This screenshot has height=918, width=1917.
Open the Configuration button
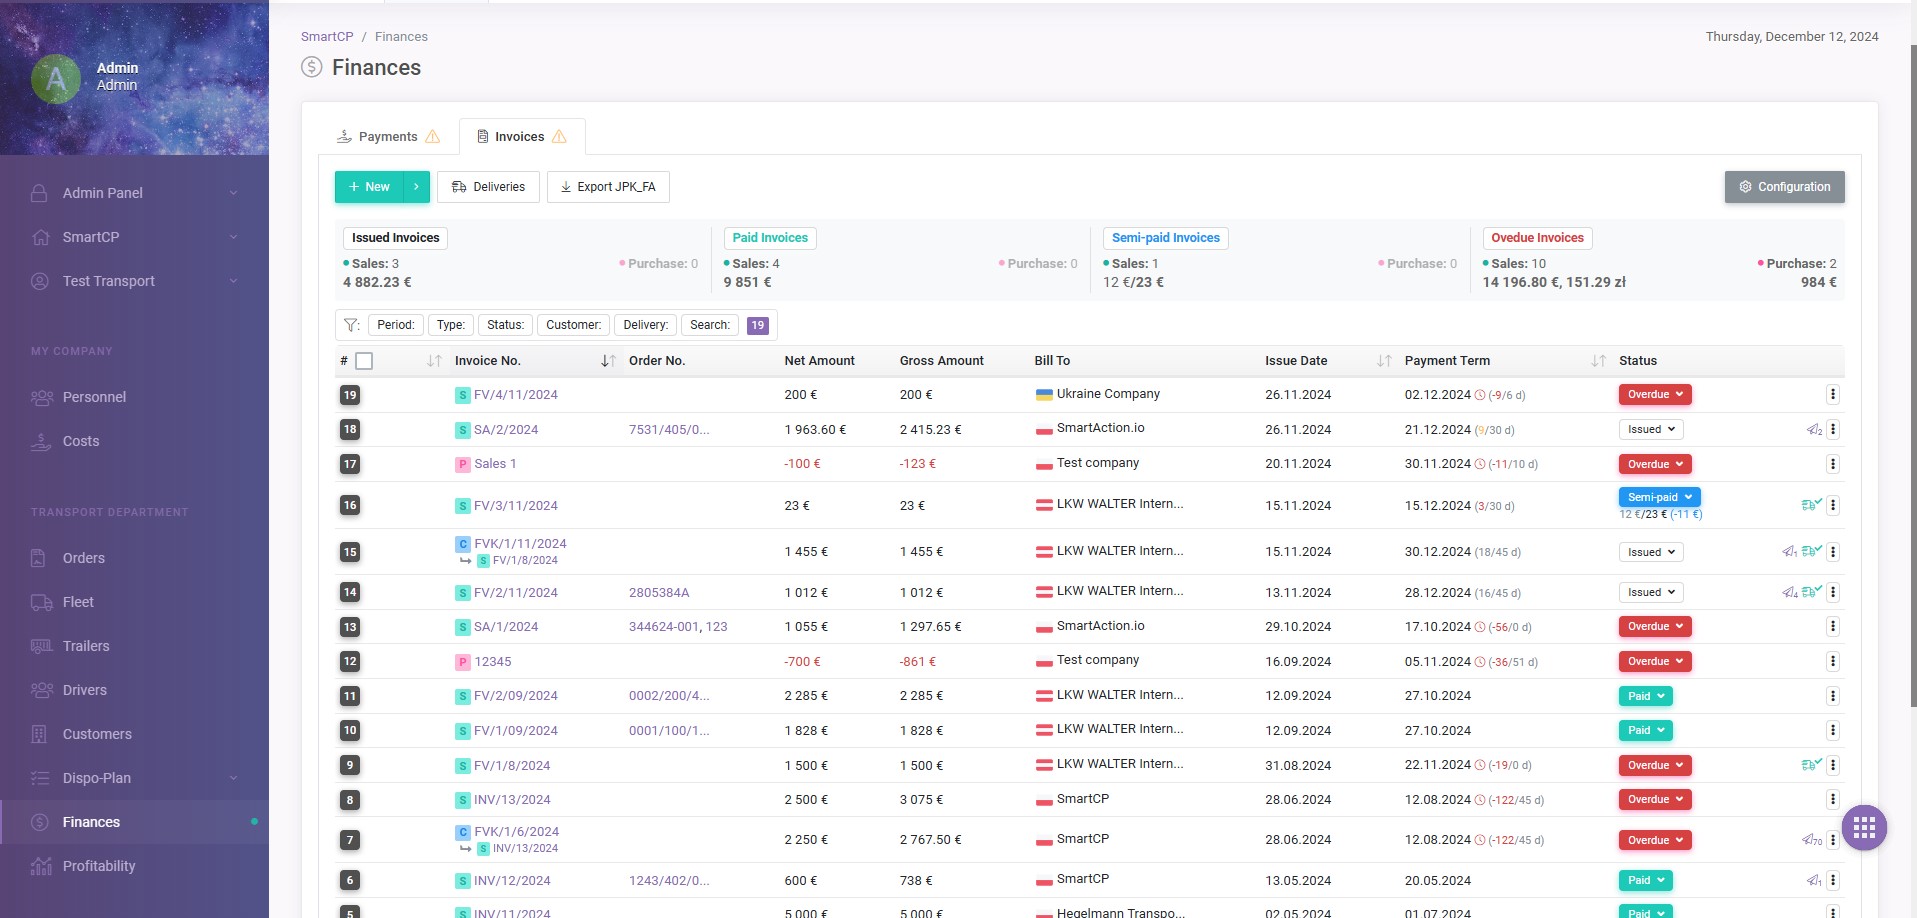[x=1784, y=187]
